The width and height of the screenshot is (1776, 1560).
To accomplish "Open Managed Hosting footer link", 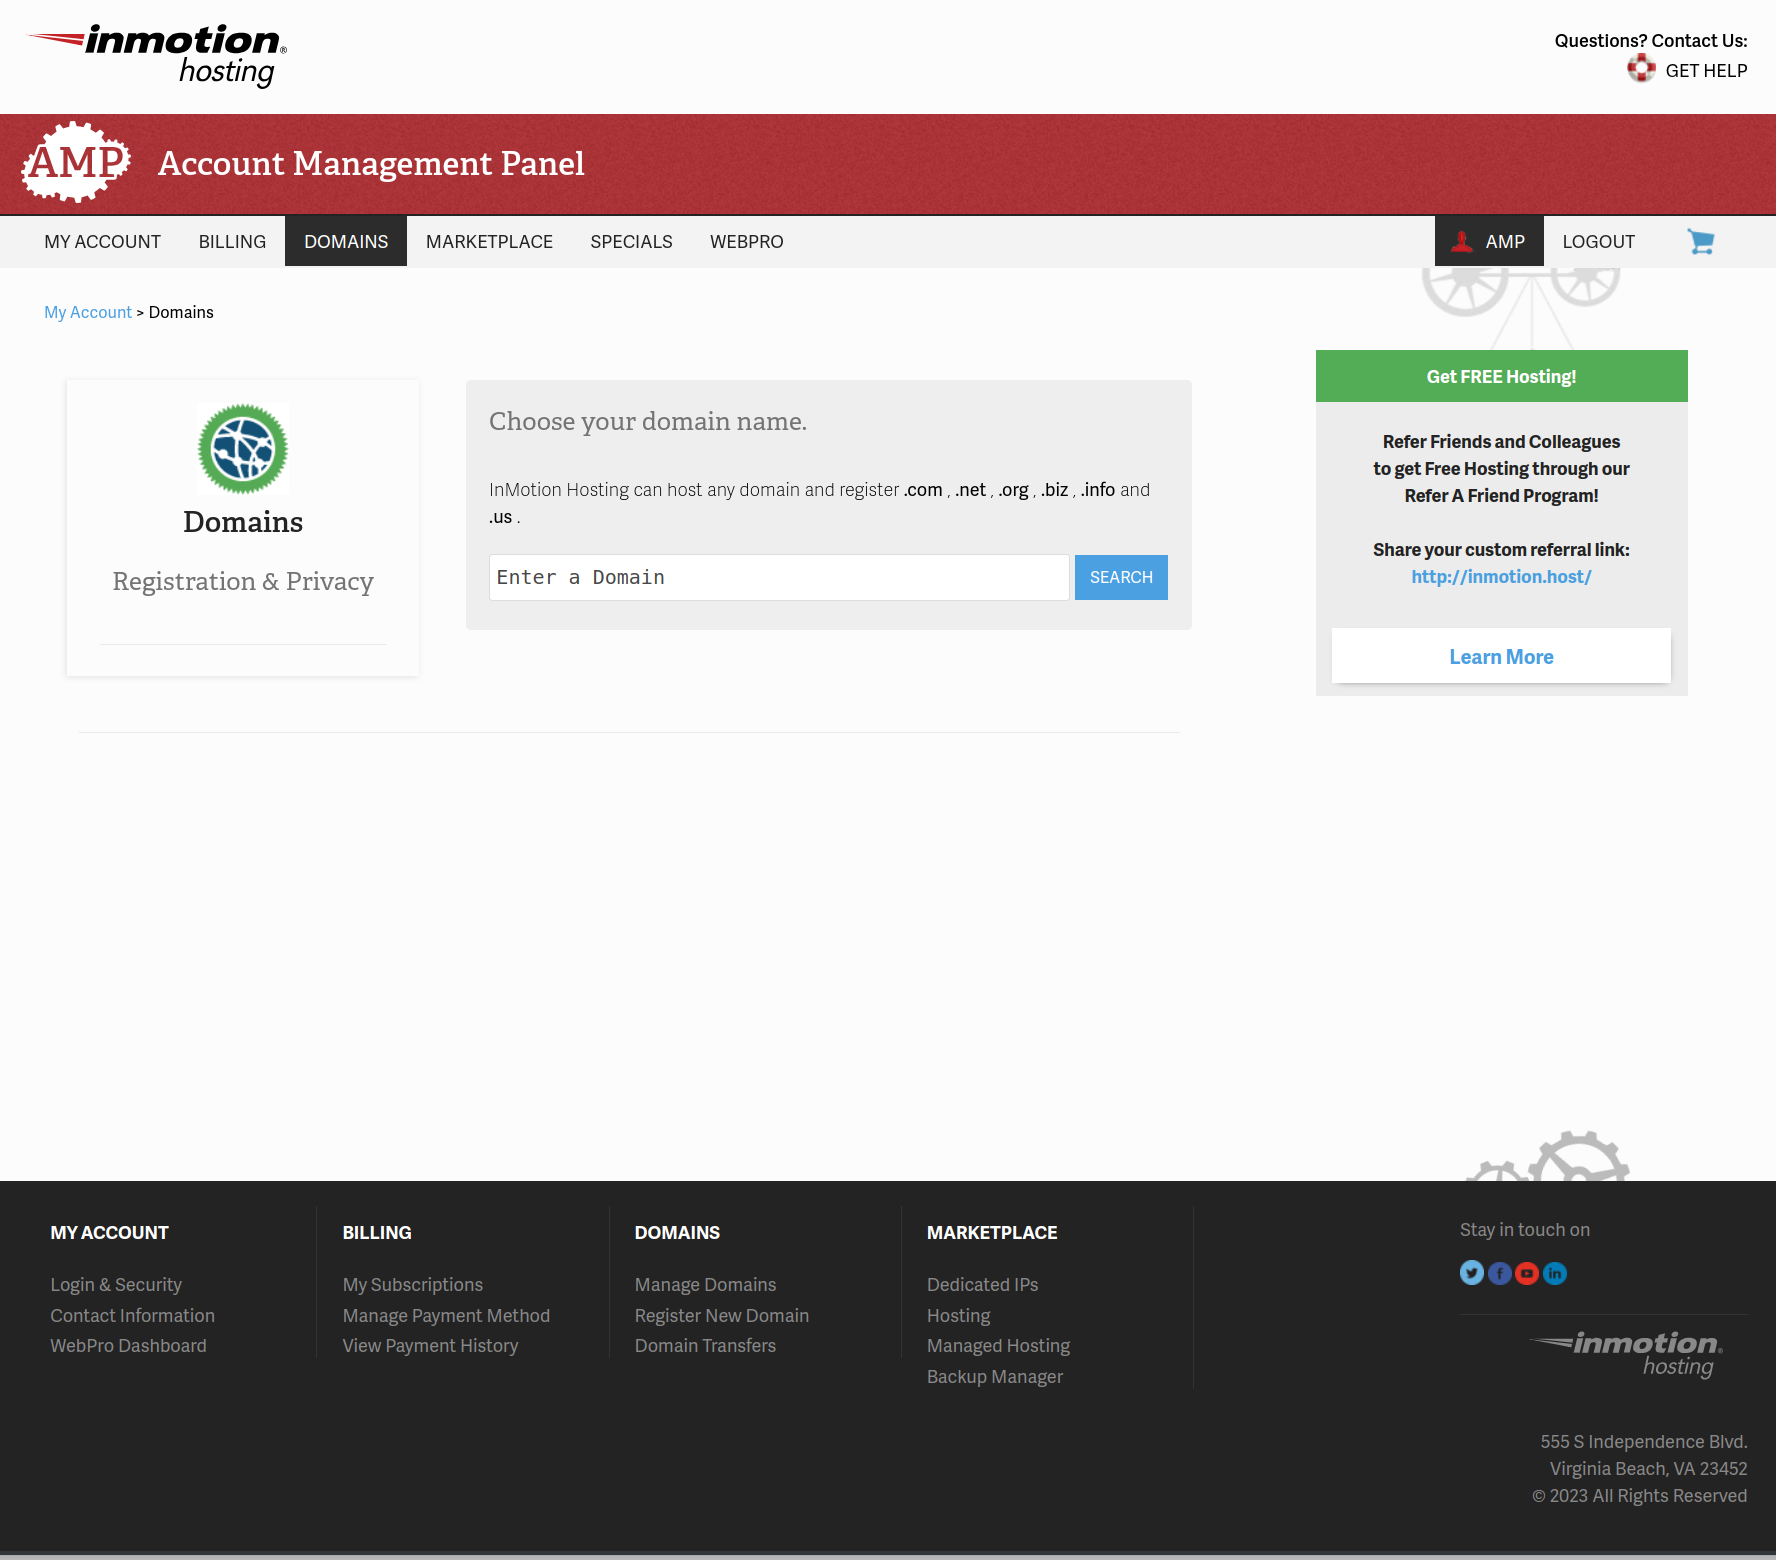I will (998, 1346).
